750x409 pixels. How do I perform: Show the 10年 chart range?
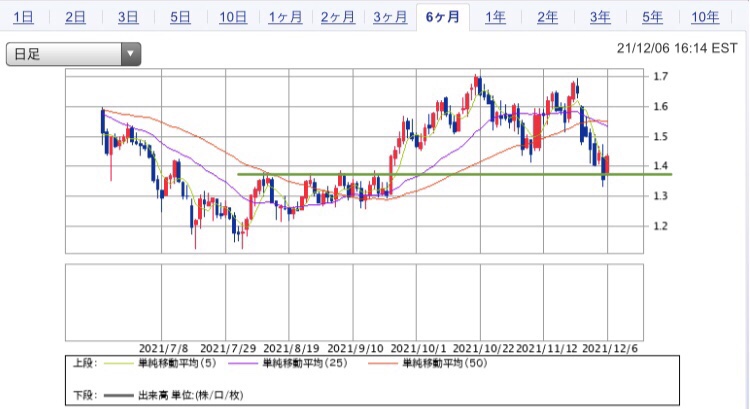[705, 17]
